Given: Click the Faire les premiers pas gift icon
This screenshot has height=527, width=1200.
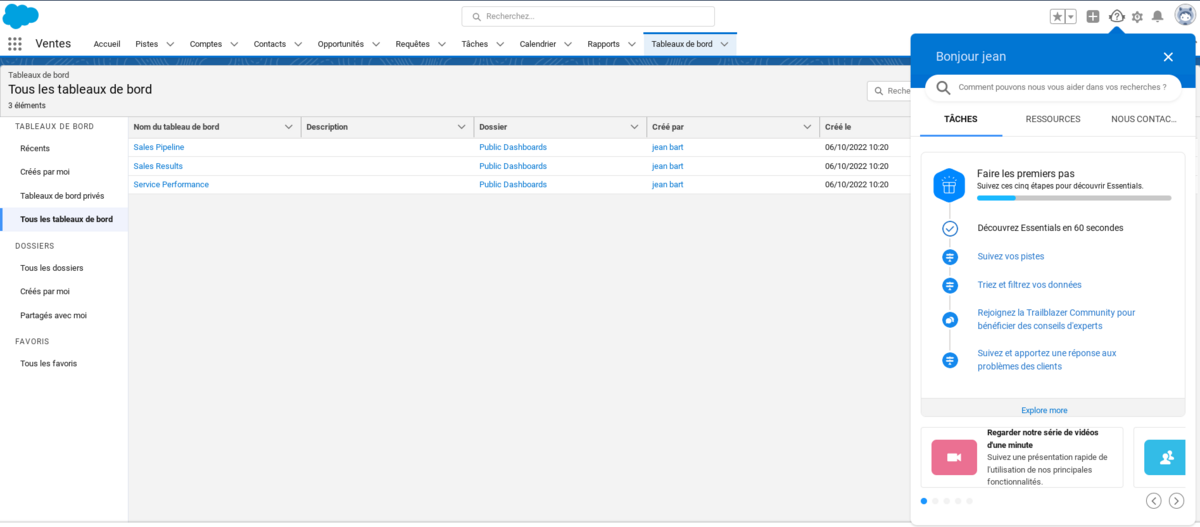Looking at the screenshot, I should pyautogui.click(x=949, y=185).
